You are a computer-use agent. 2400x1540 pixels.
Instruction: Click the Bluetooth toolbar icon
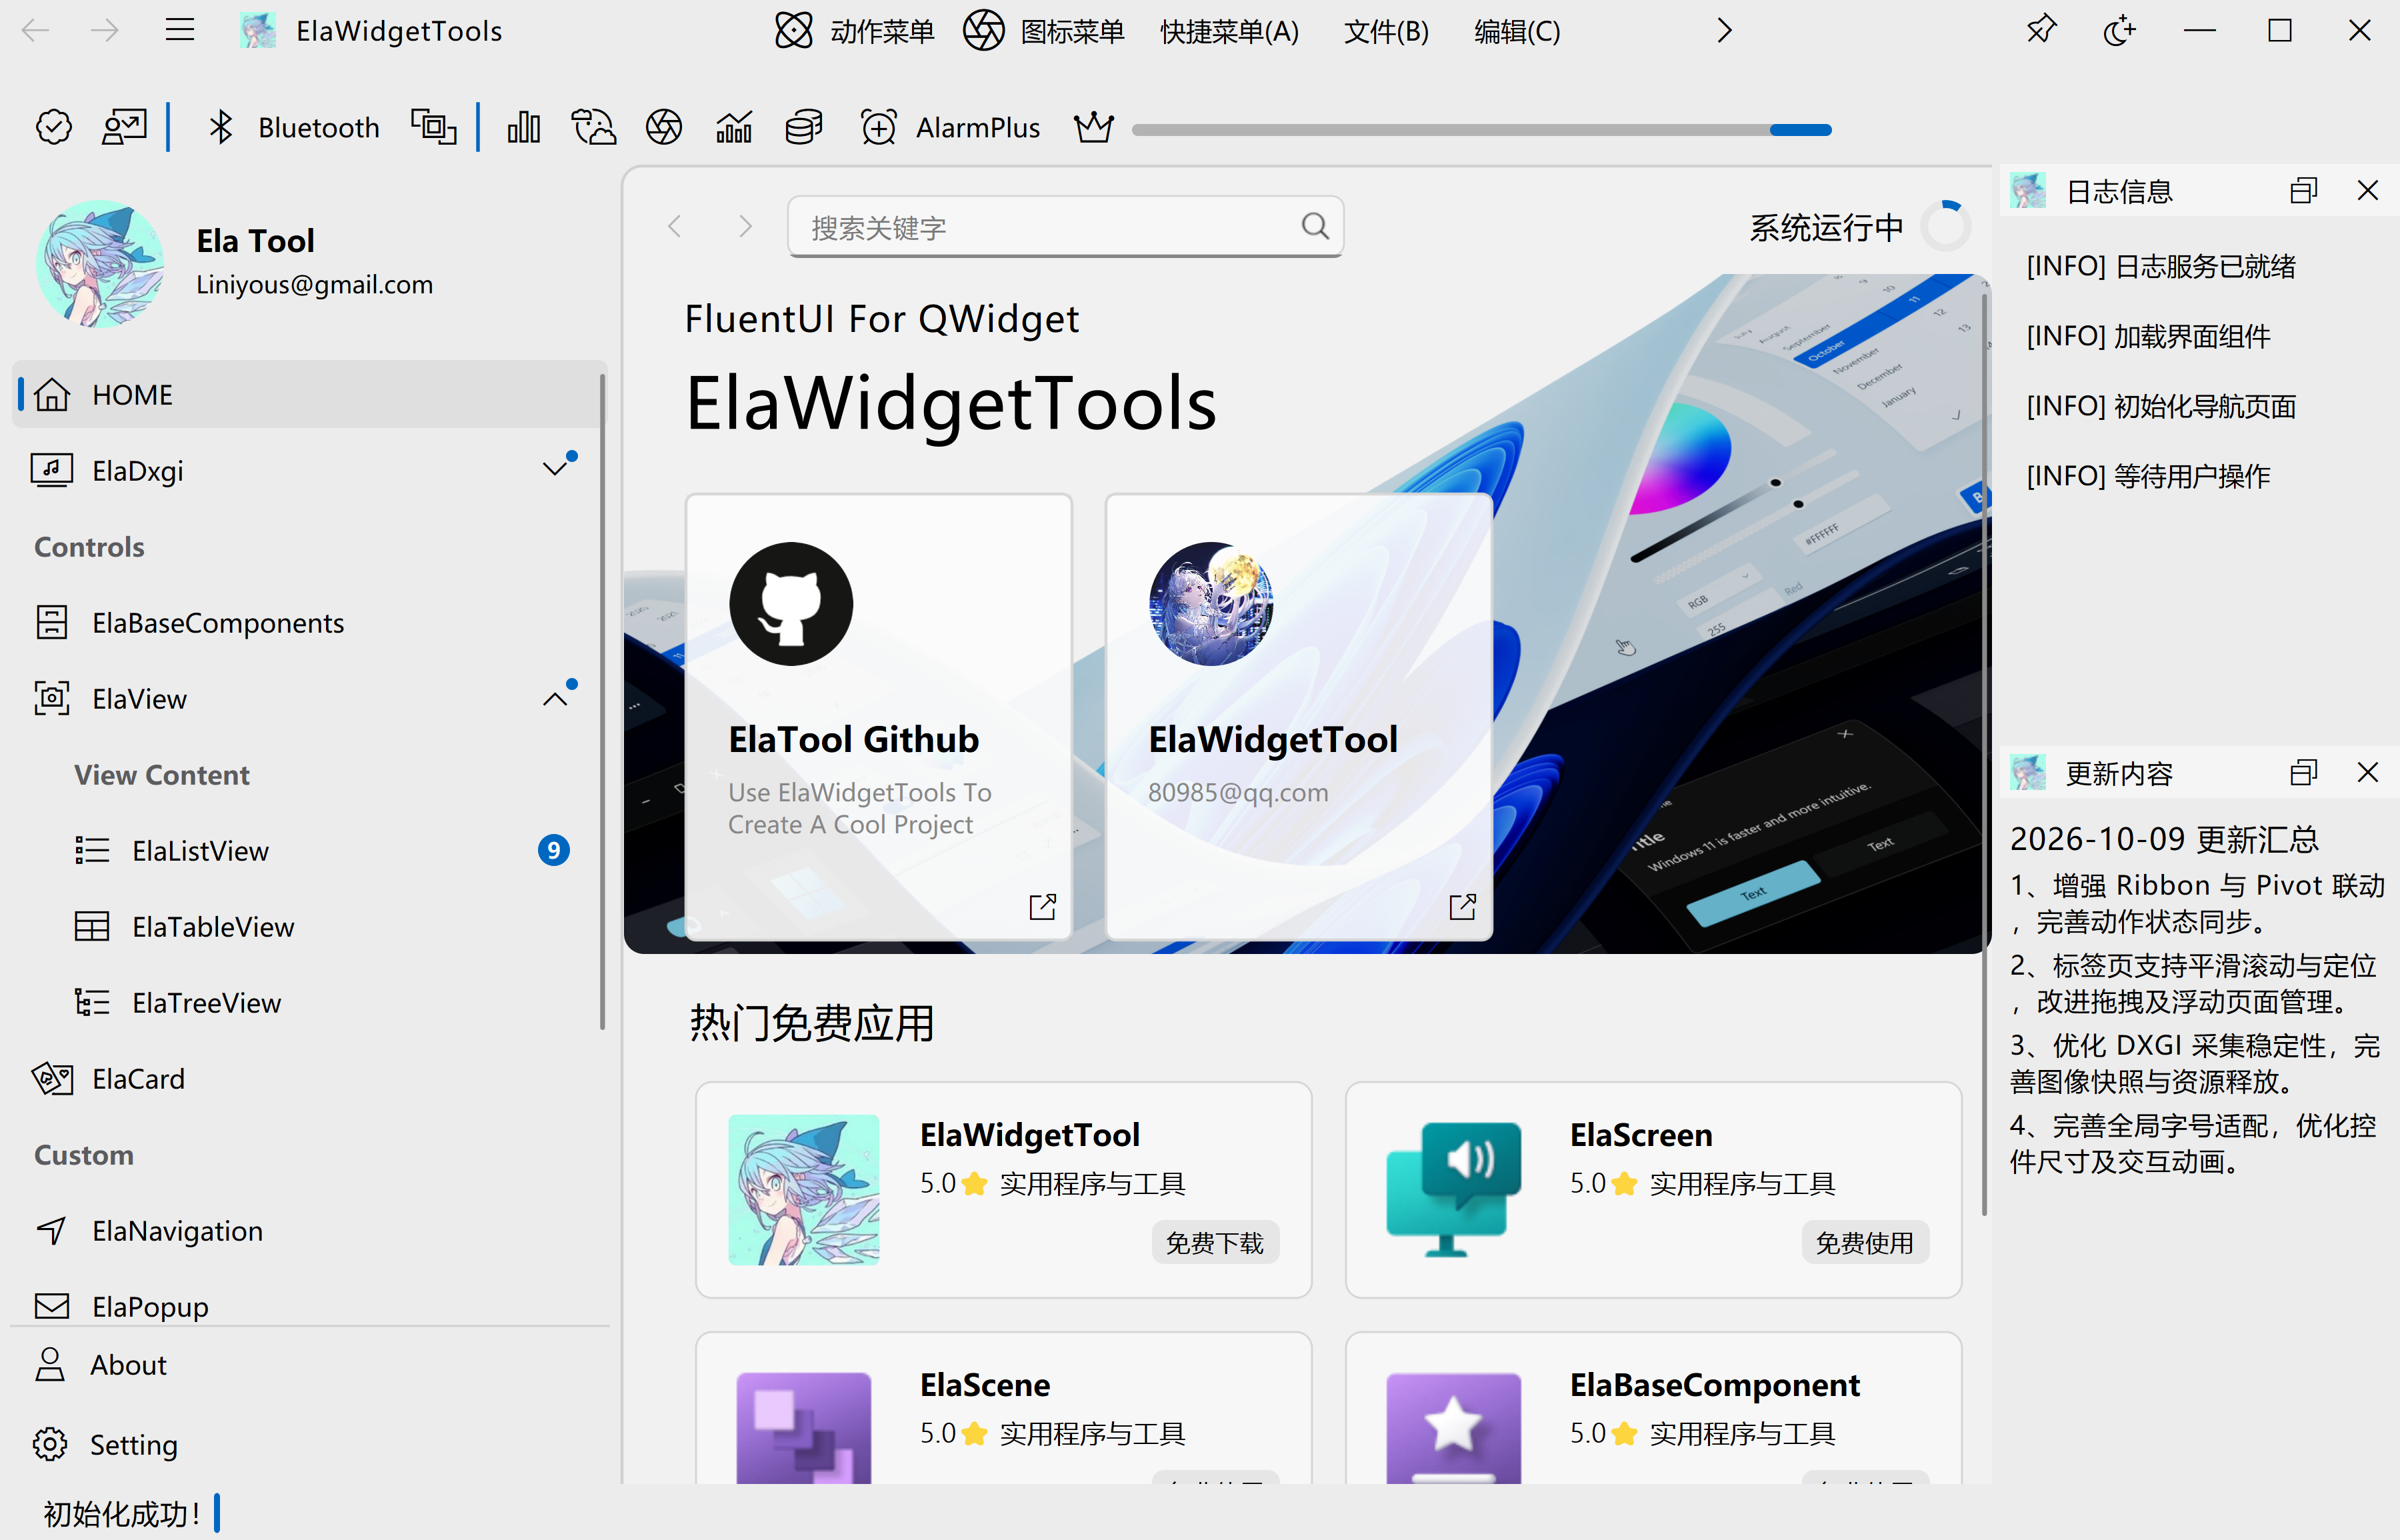(220, 128)
